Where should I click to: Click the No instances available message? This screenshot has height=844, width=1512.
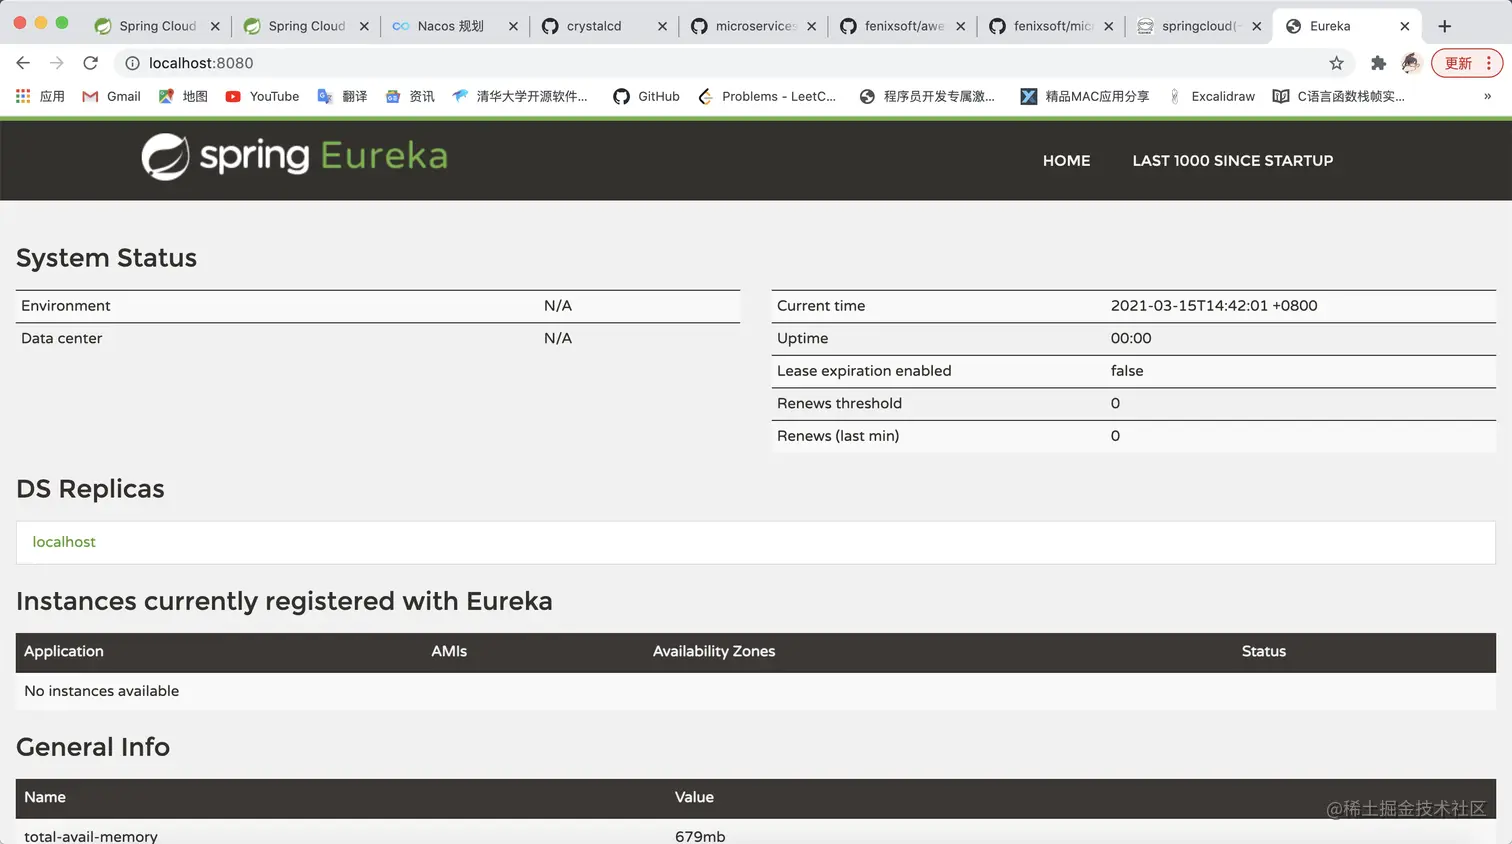click(102, 691)
